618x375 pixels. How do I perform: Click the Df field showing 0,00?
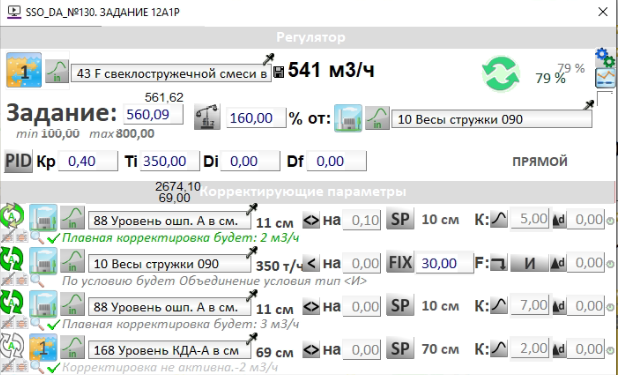click(337, 161)
